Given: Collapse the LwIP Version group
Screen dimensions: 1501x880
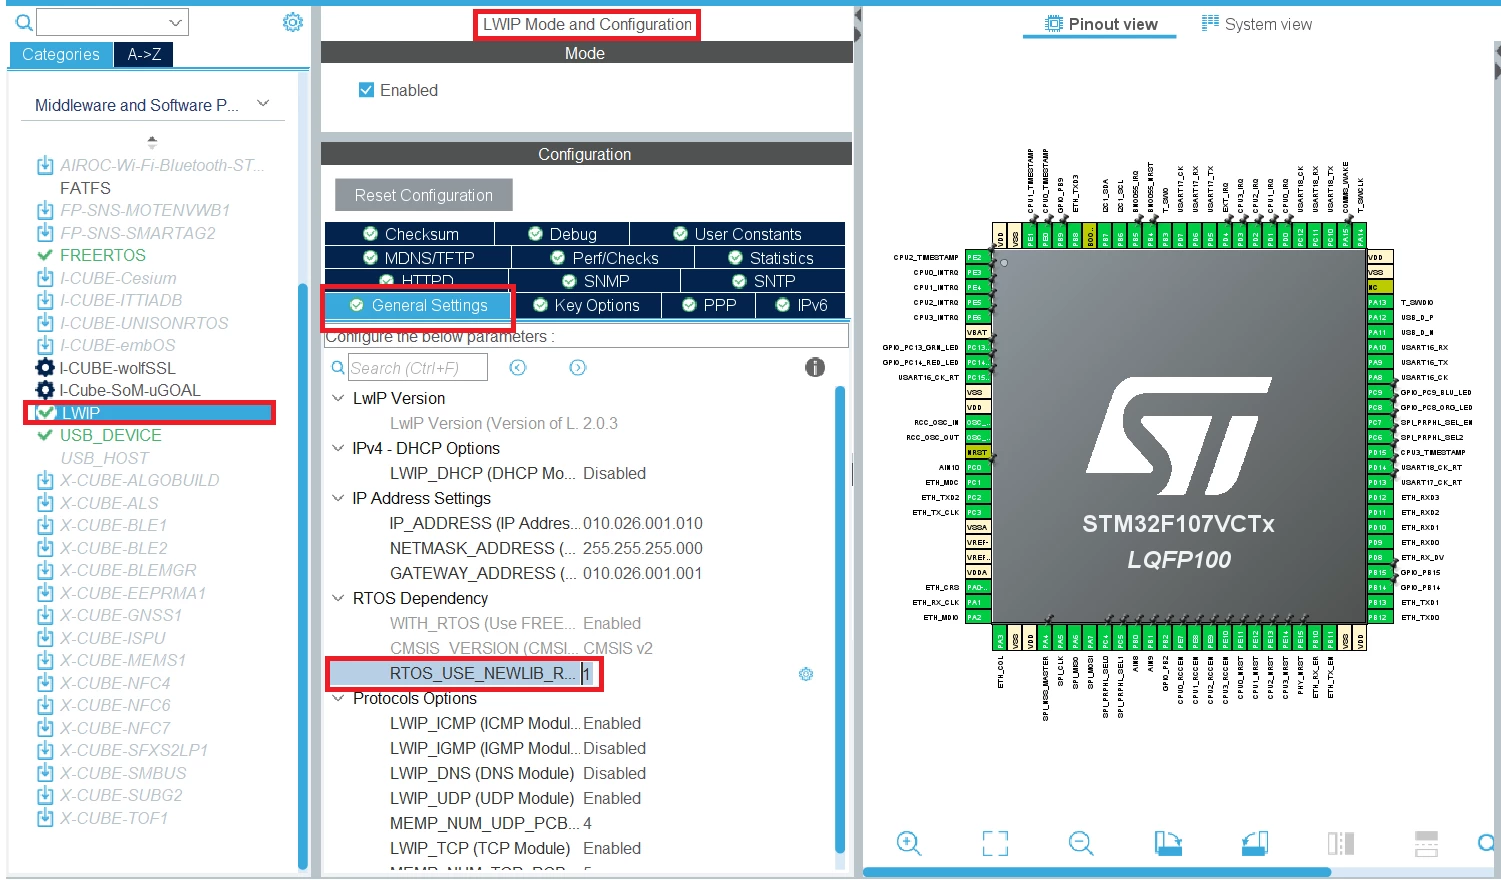Looking at the screenshot, I should coord(337,398).
